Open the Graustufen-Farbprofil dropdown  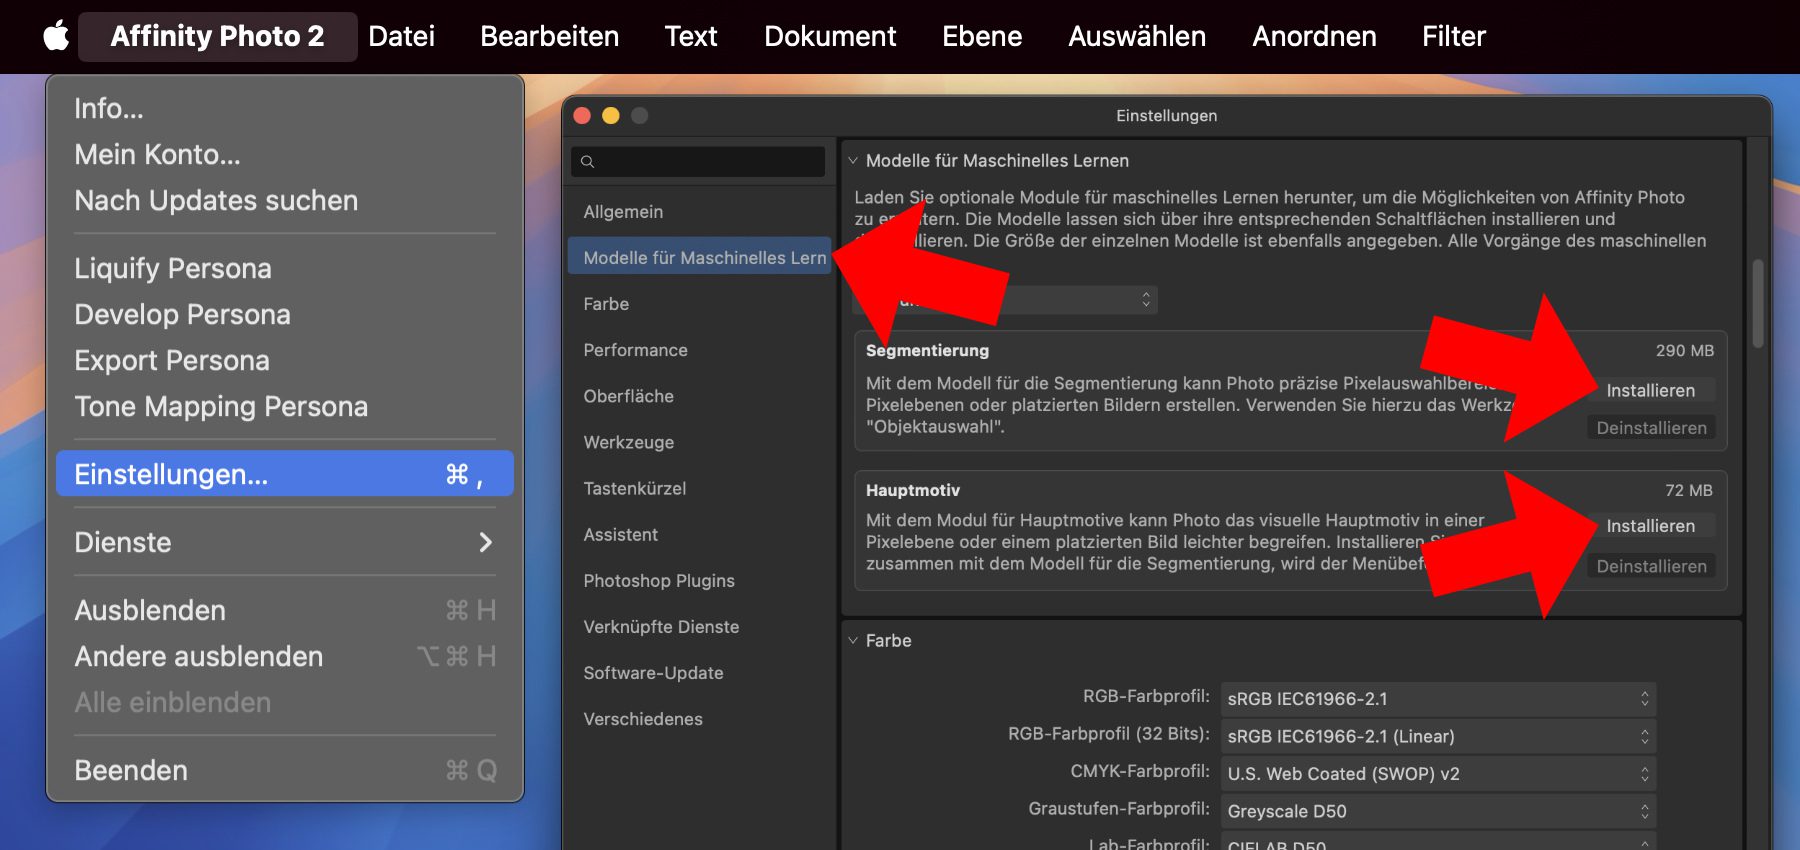1438,811
